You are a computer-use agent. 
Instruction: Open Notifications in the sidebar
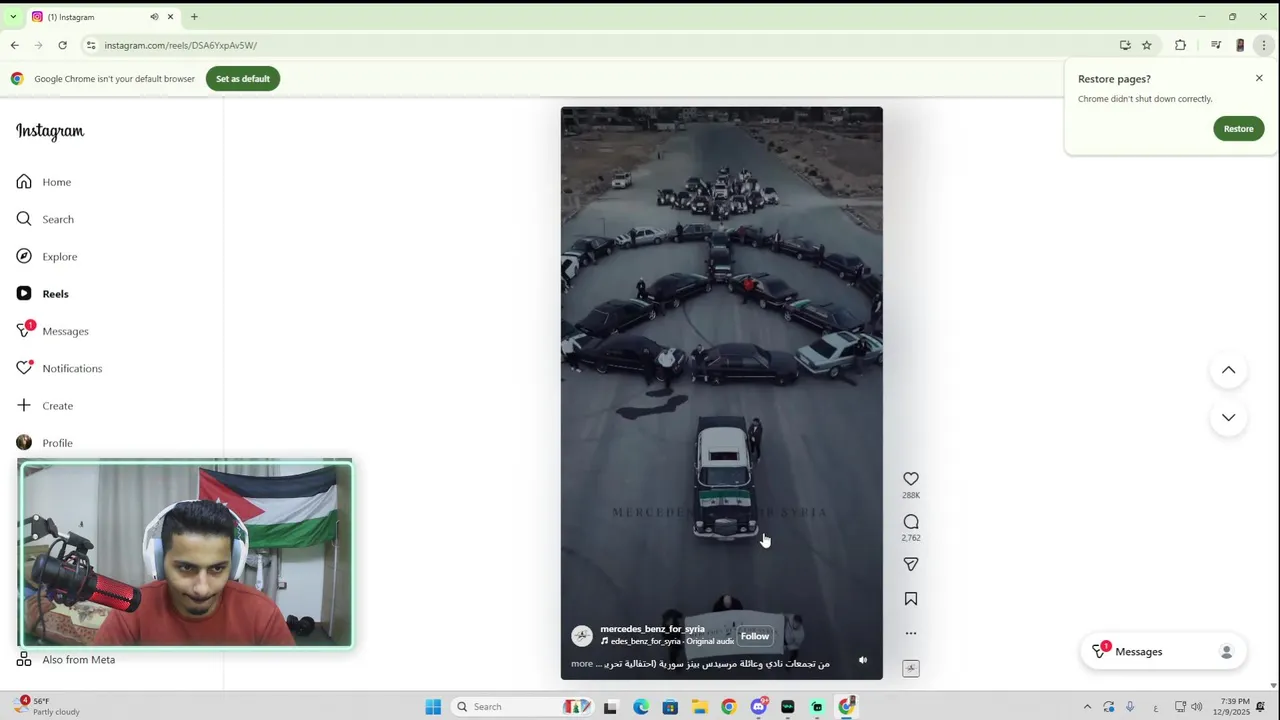(59, 368)
